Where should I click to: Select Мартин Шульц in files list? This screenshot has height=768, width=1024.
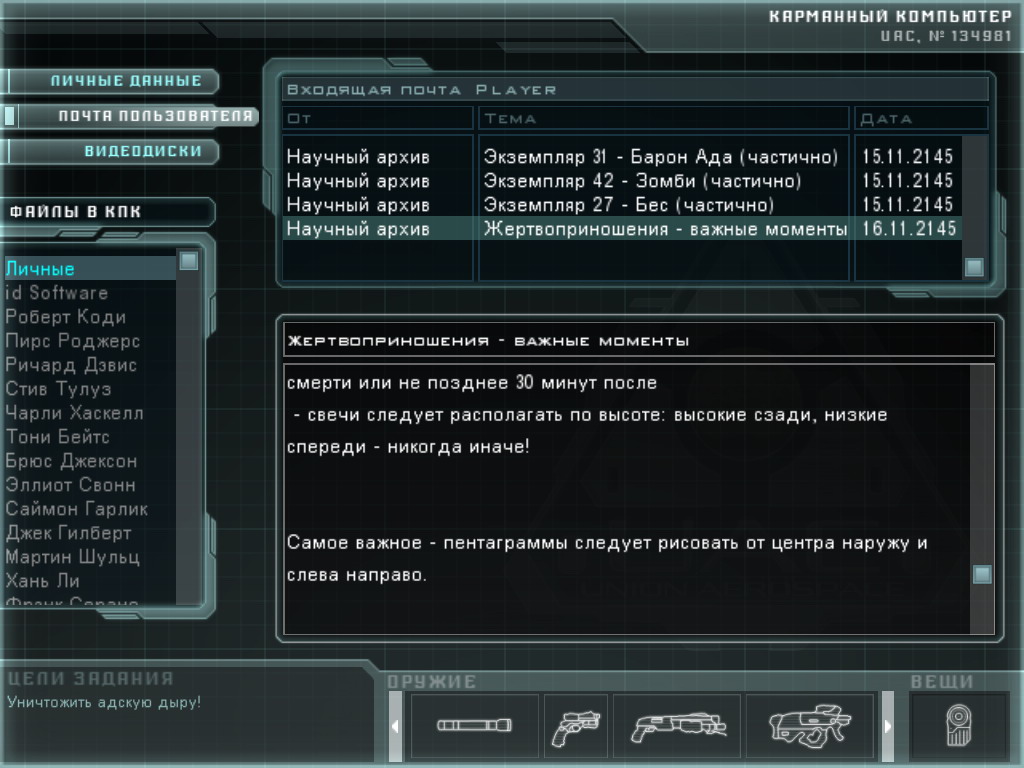click(x=89, y=556)
